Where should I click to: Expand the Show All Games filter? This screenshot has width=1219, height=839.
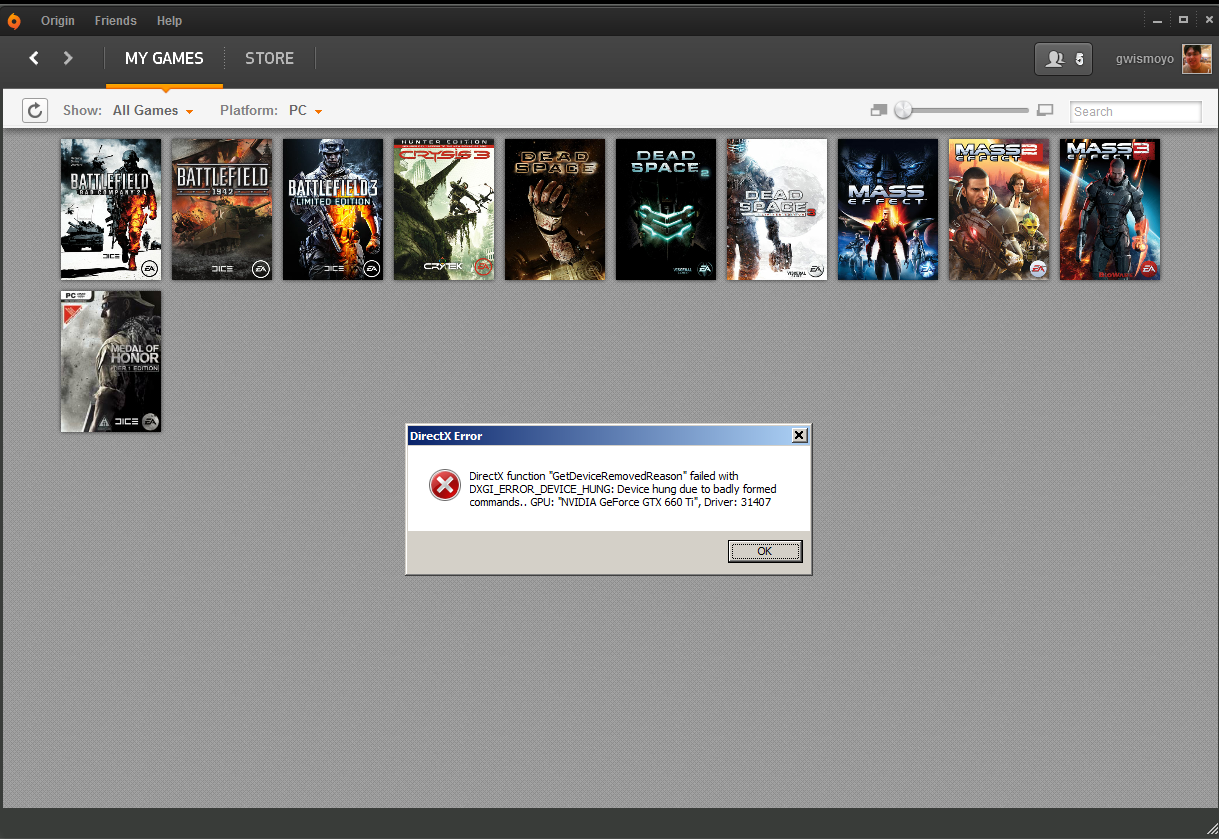pyautogui.click(x=152, y=110)
